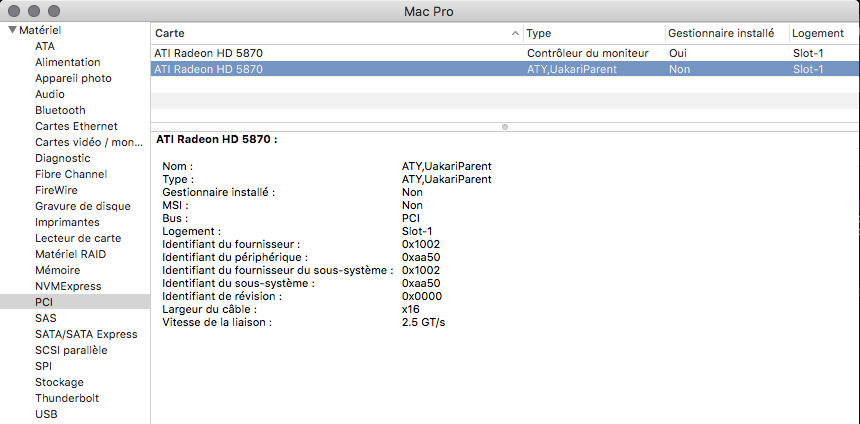Viewport: 860px width, 424px height.
Task: Show Thunderbolt device information
Action: [66, 398]
